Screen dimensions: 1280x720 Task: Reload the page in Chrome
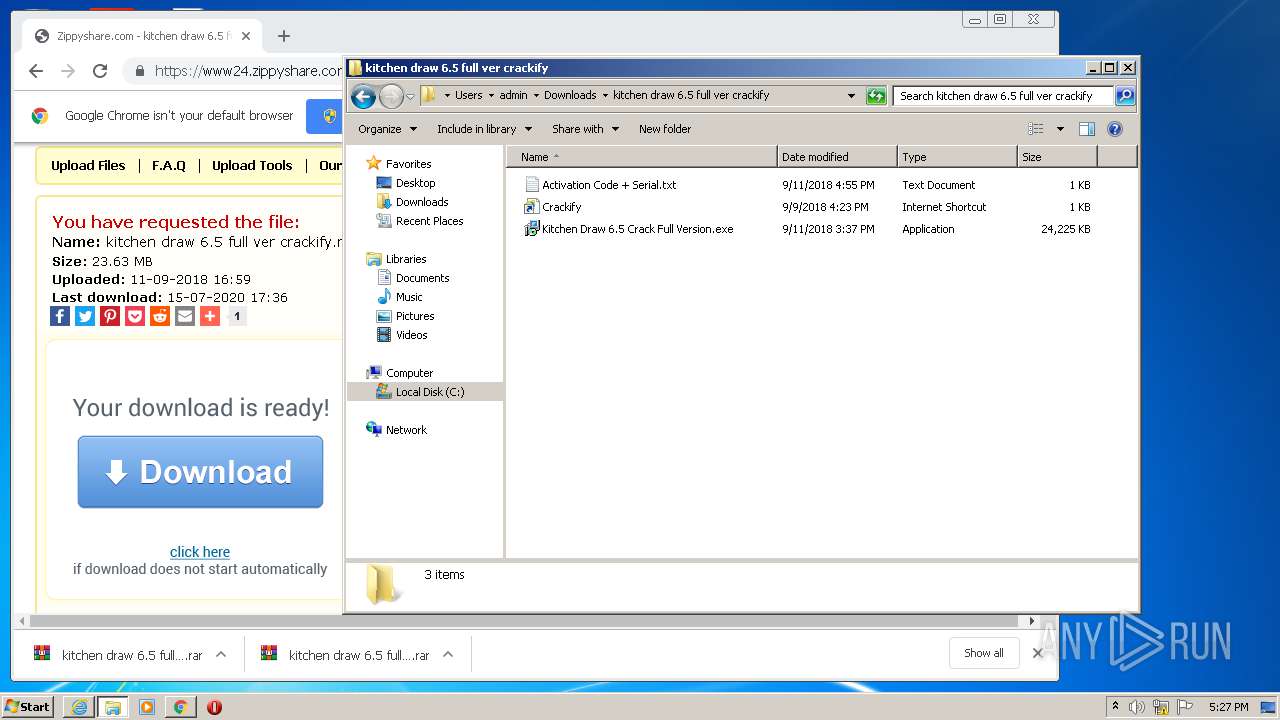click(x=100, y=71)
